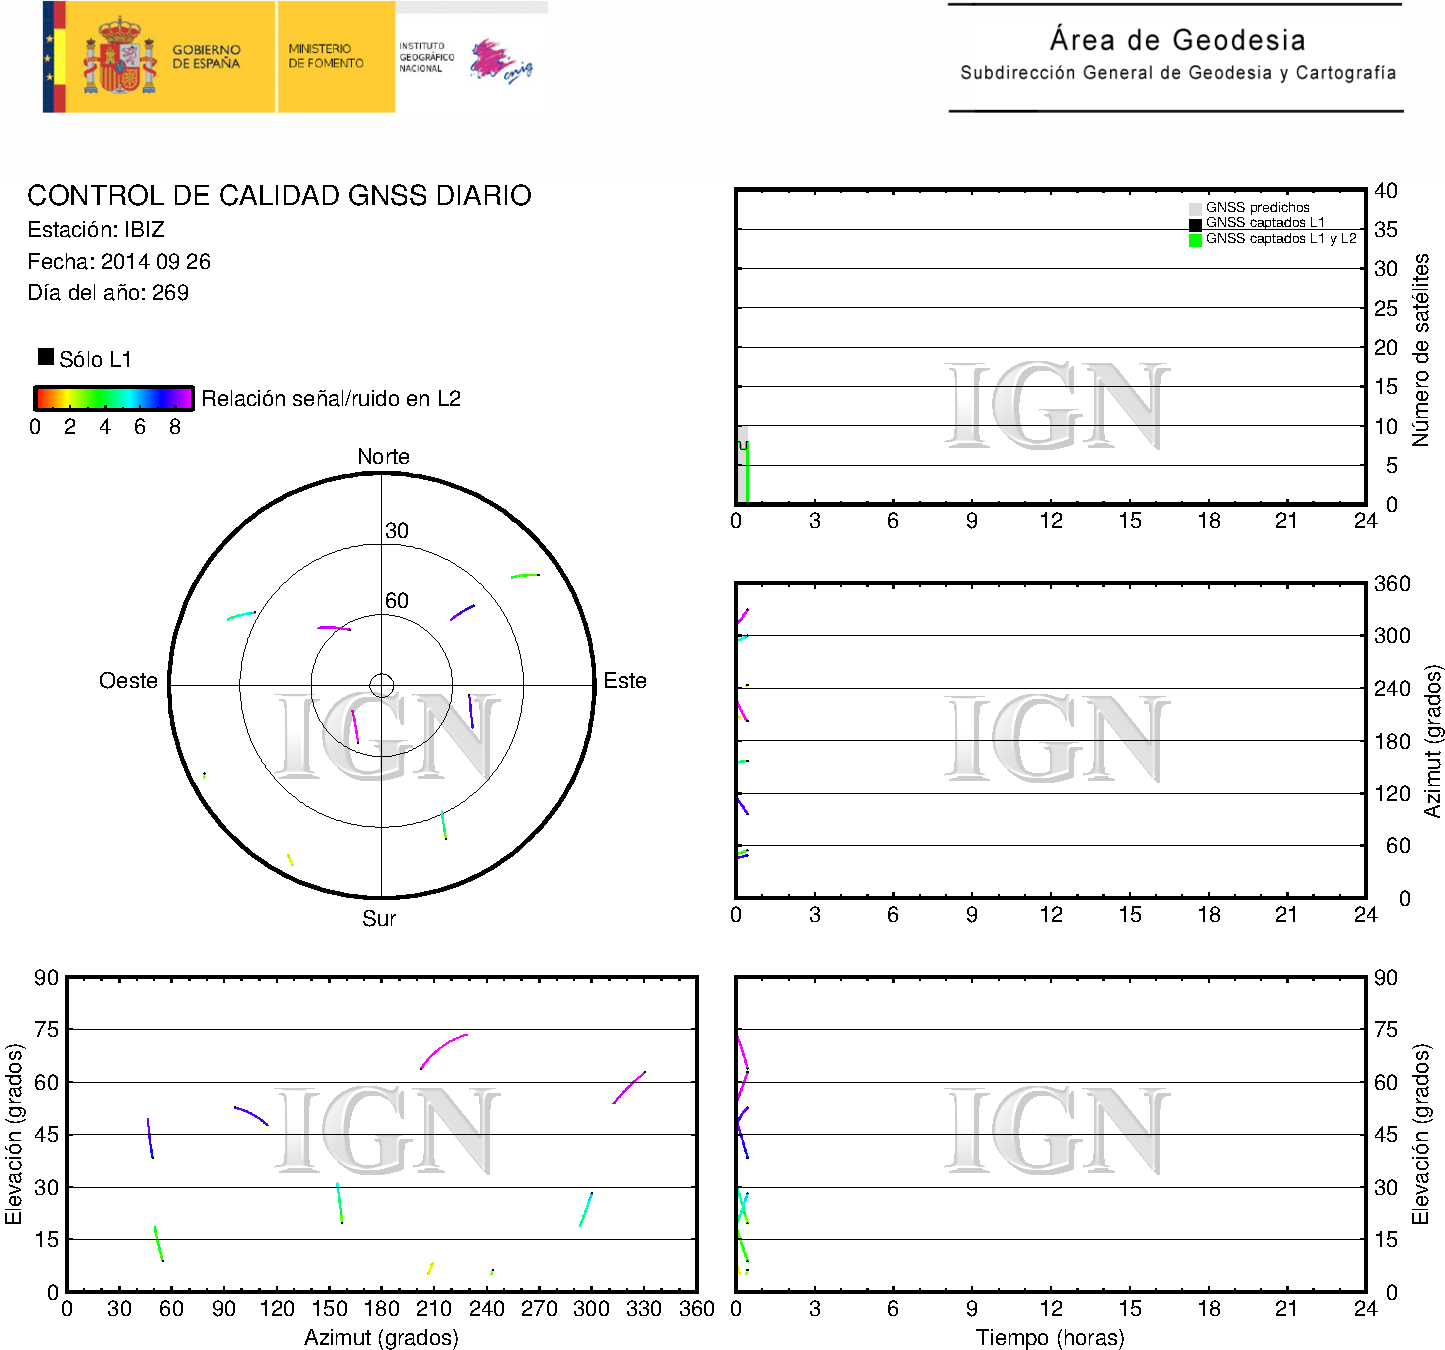Click the 'Estación: IBIZ' line
This screenshot has height=1350, width=1445.
coord(96,230)
